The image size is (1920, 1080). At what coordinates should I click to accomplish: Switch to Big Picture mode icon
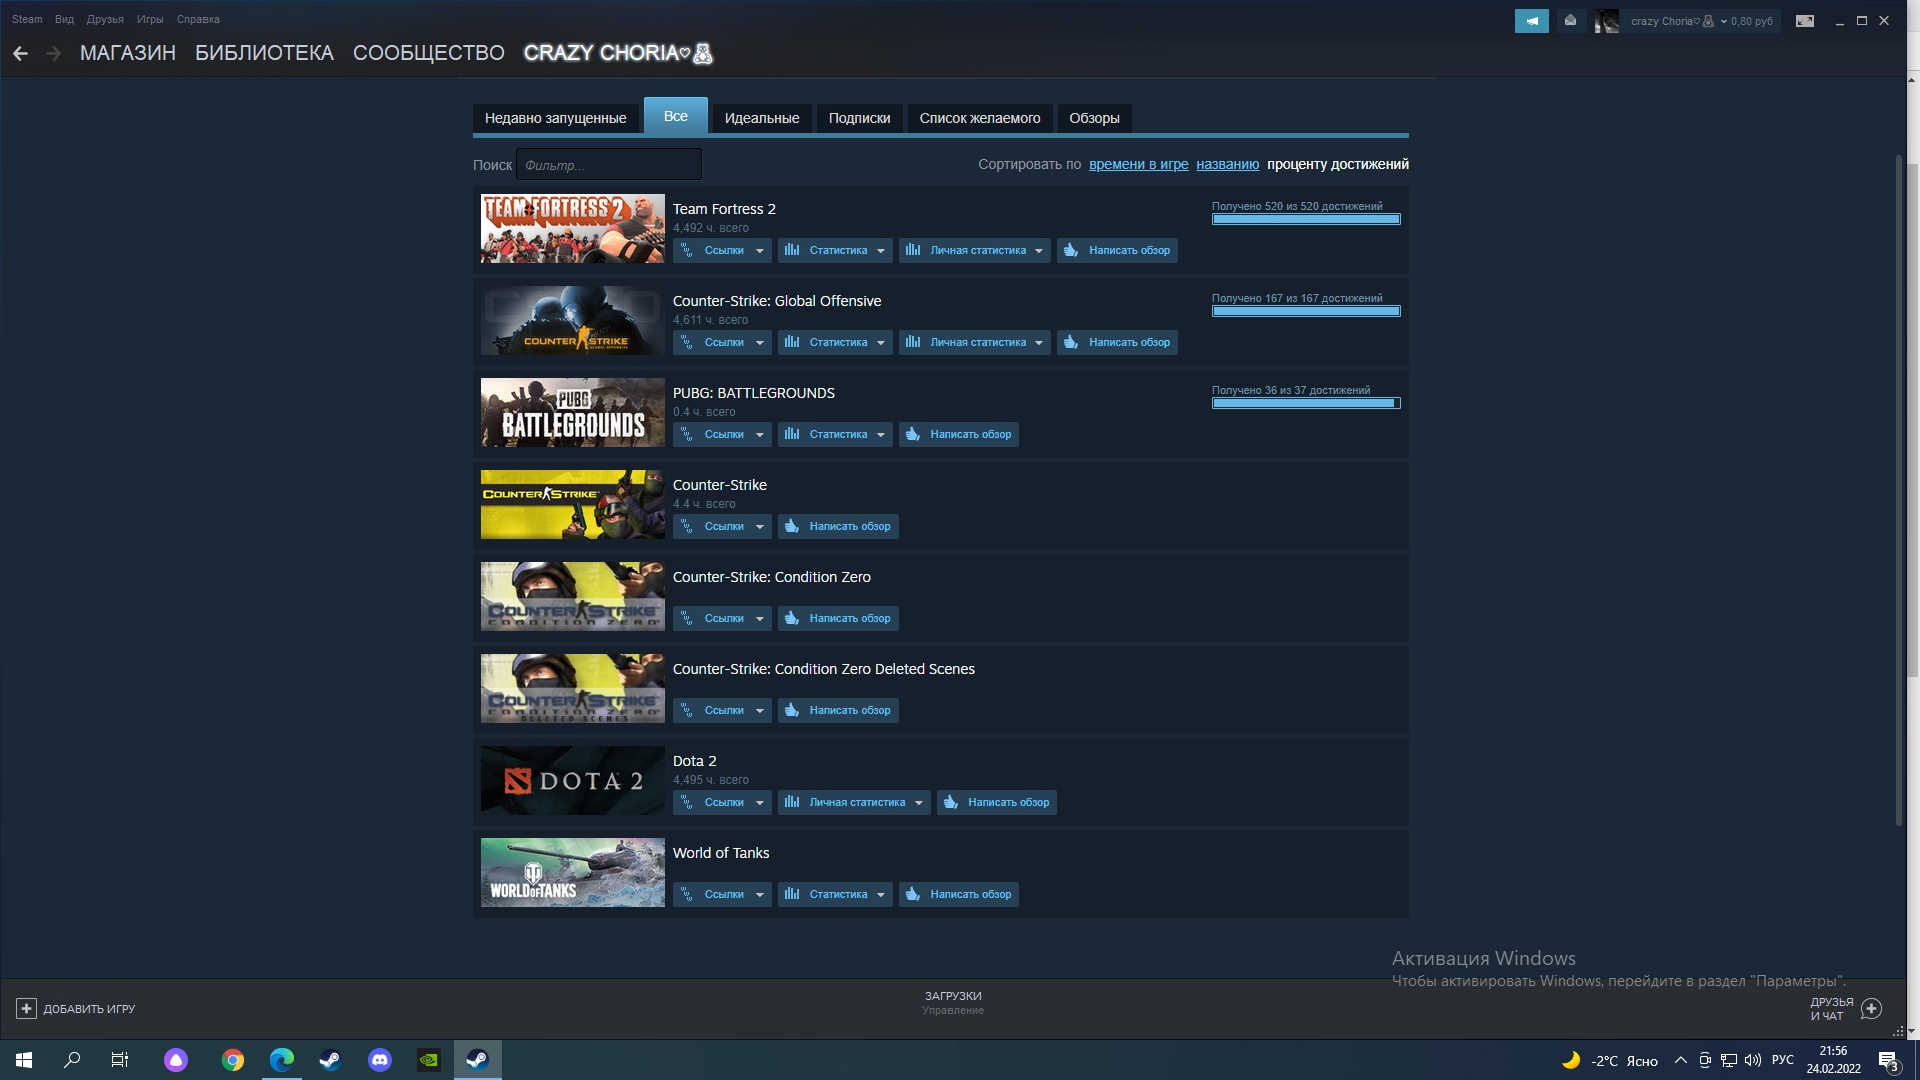tap(1805, 21)
